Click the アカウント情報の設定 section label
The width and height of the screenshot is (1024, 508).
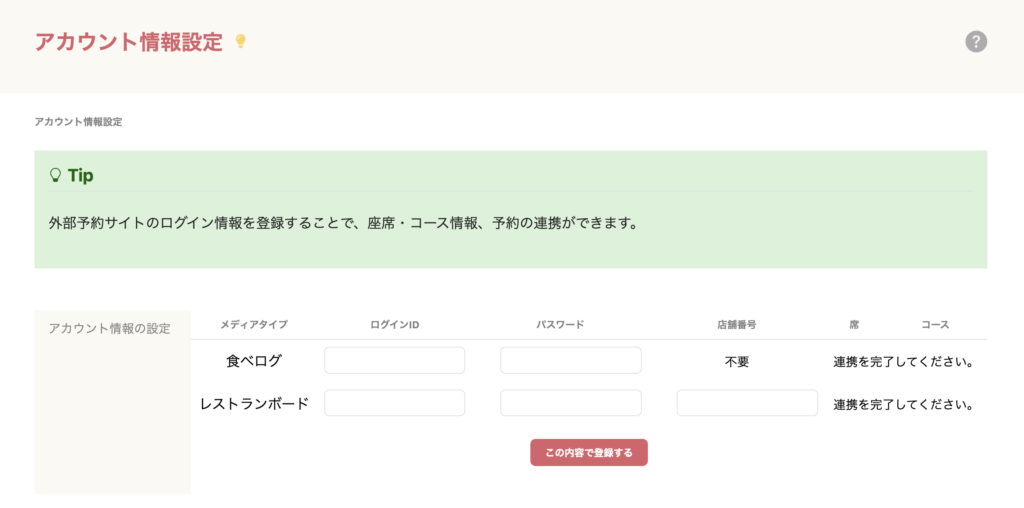point(110,329)
